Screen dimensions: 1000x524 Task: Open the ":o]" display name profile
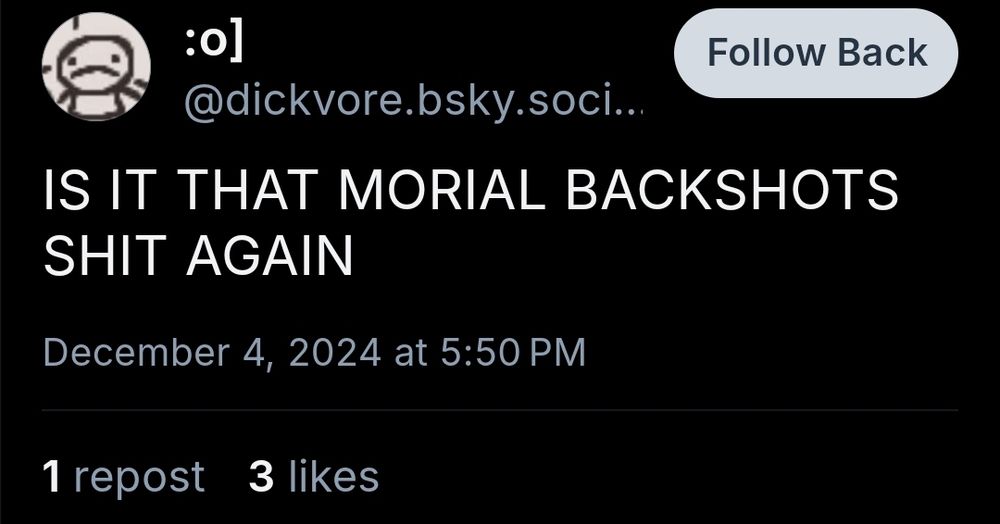[x=214, y=45]
